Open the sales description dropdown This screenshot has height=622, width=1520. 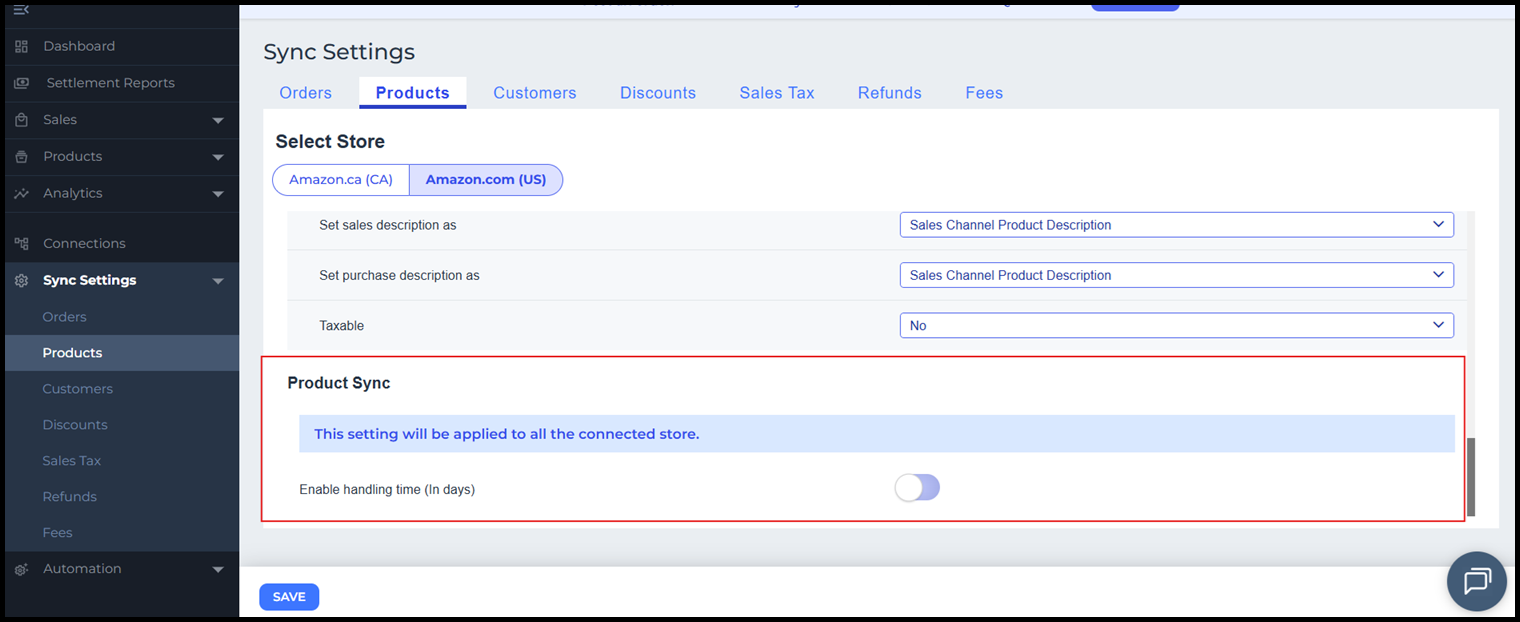[1176, 225]
